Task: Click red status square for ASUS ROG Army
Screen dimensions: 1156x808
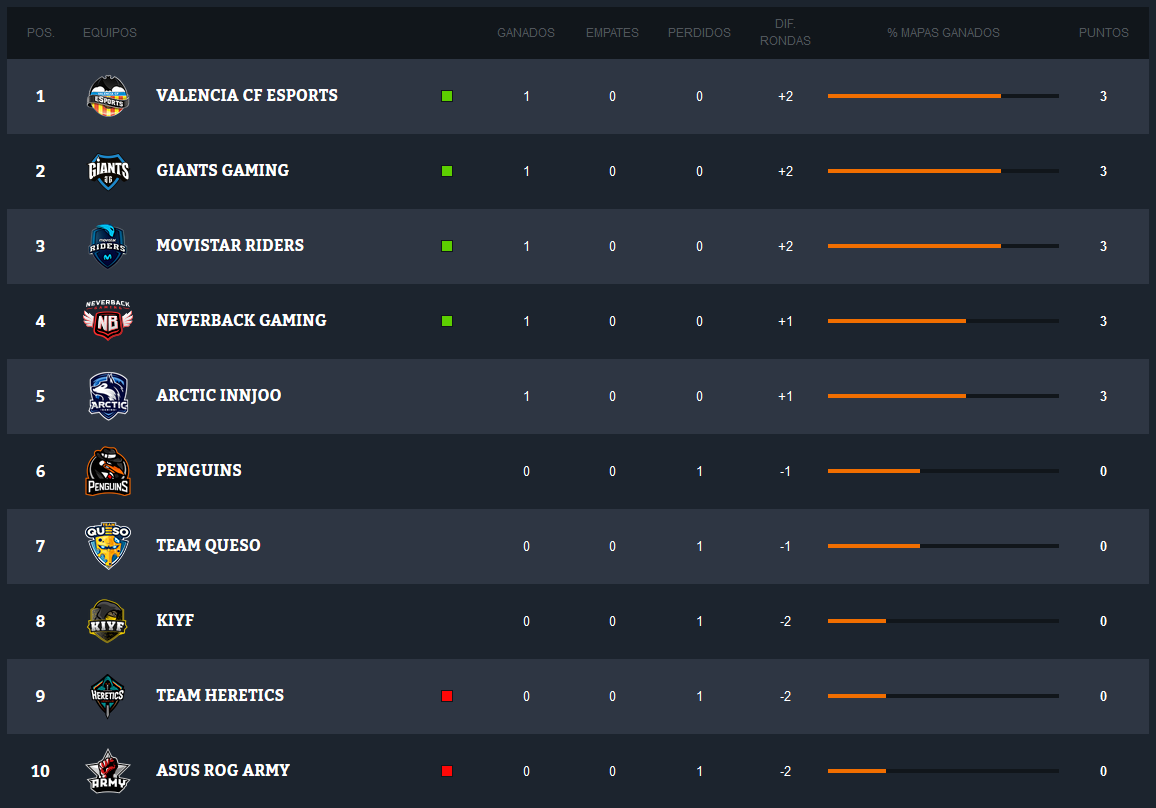Action: (447, 771)
